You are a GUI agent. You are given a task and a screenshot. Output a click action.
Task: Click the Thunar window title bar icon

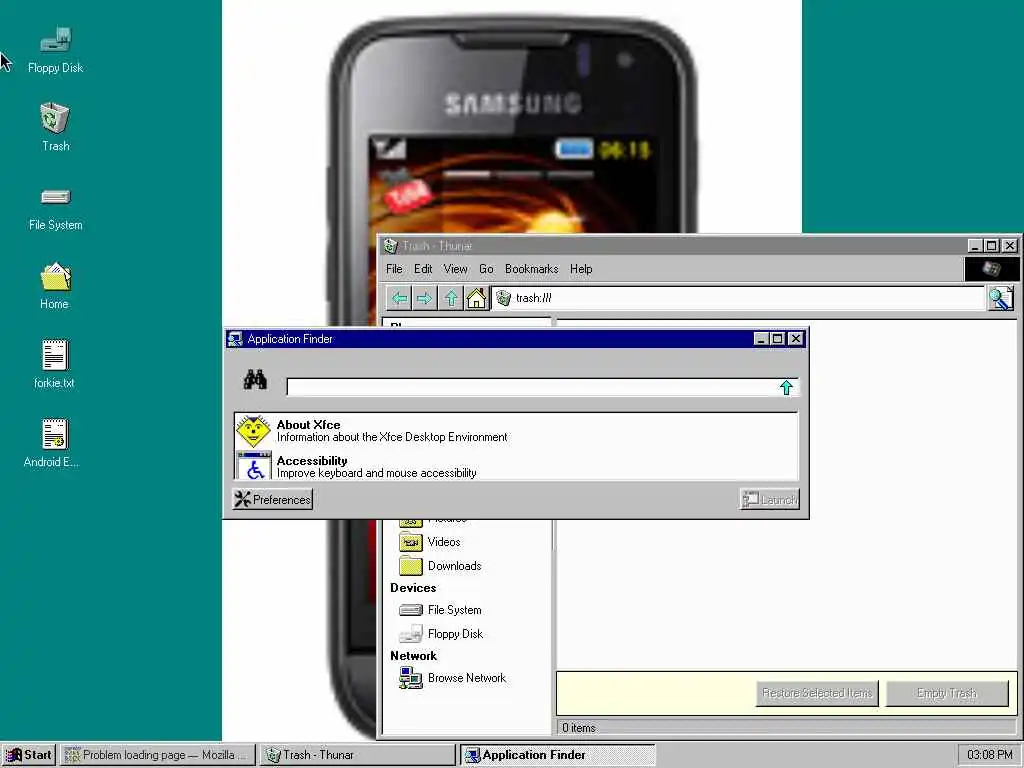[391, 246]
